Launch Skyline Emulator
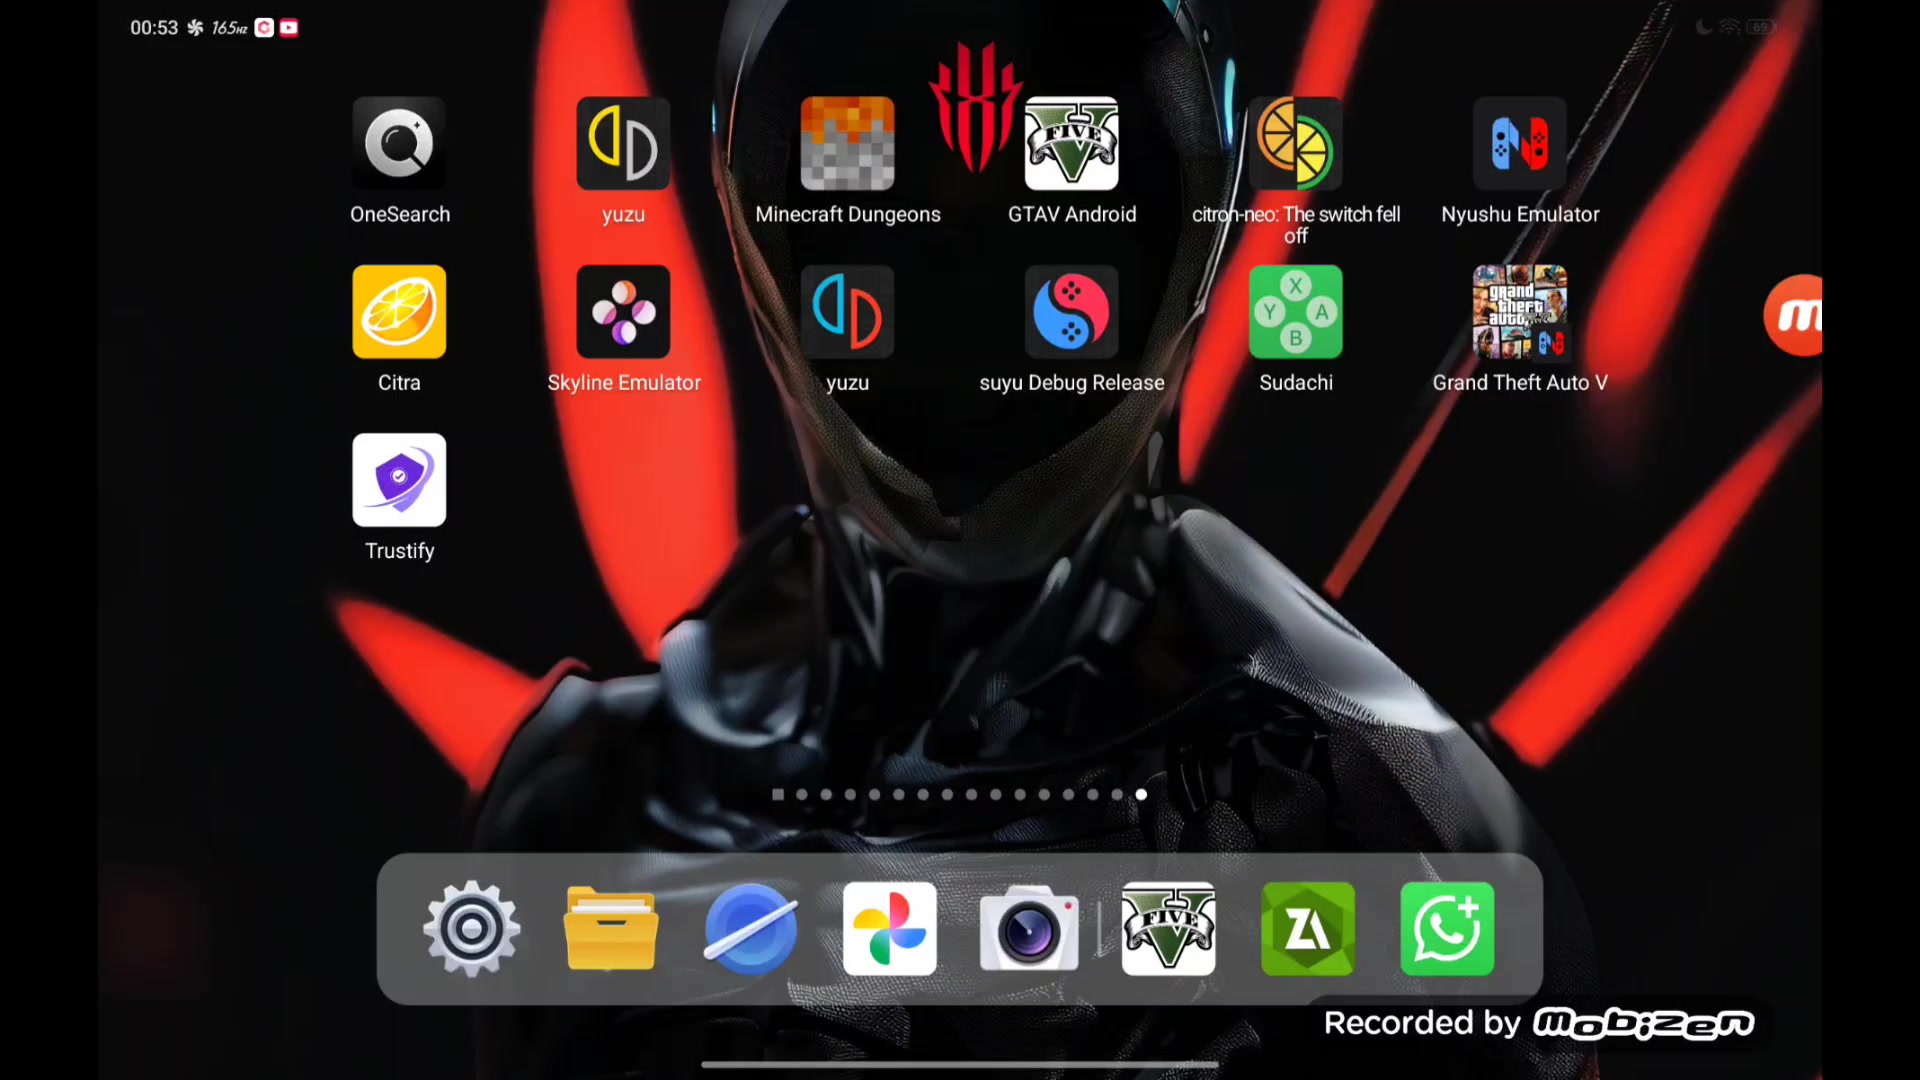The image size is (1920, 1080). click(623, 312)
